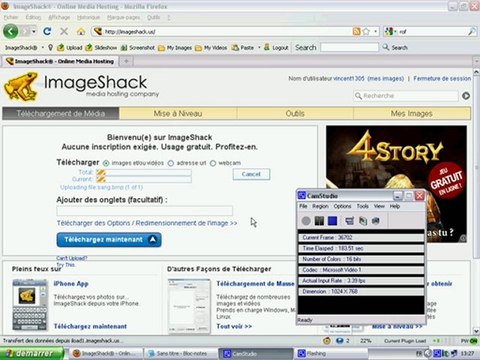This screenshot has height=360, width=480.
Task: Open the Firefox Affichage menu
Action: (59, 17)
